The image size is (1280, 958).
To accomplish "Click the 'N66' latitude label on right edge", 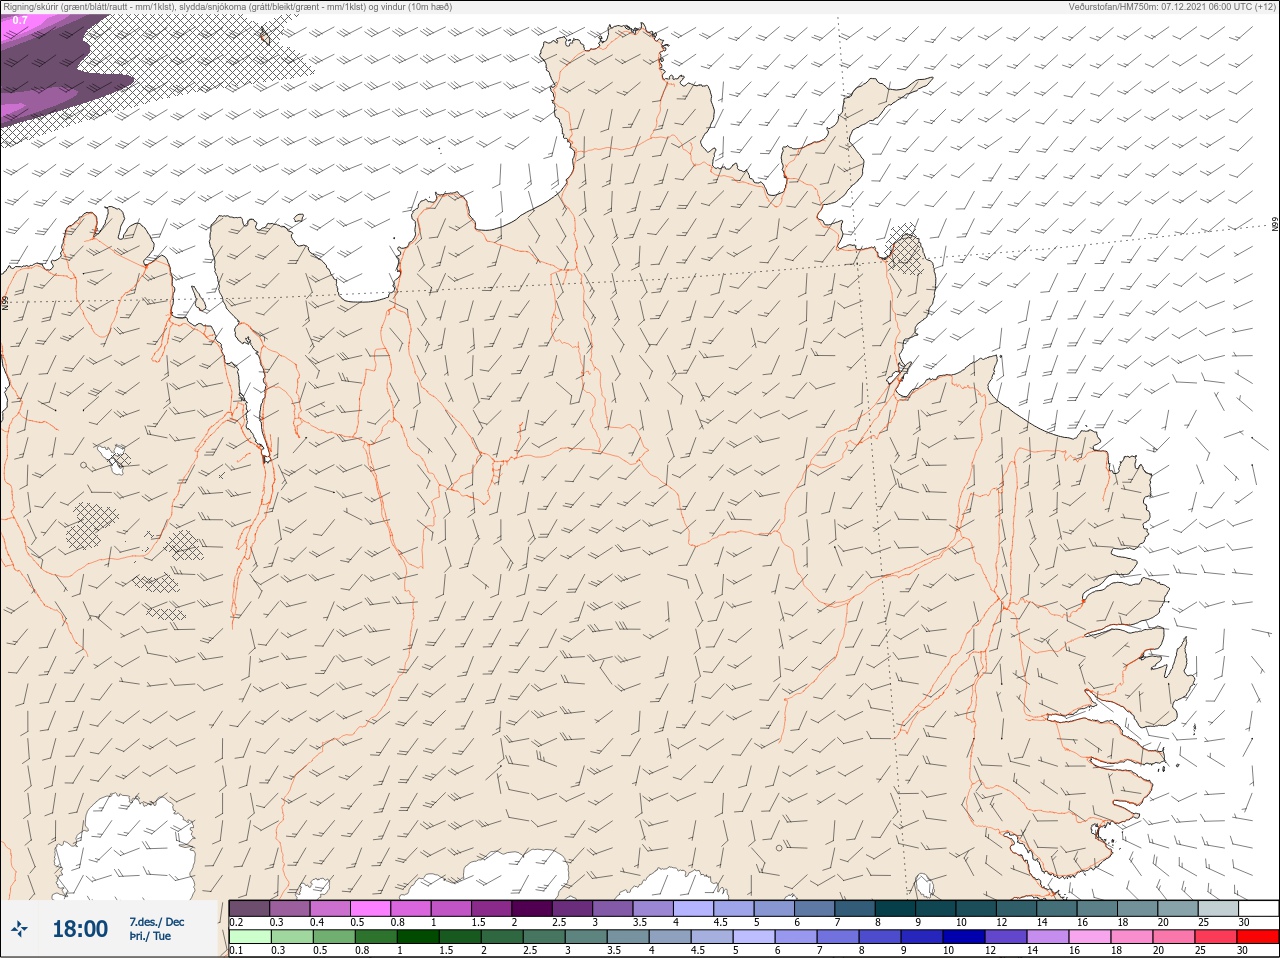I will pos(1275,226).
